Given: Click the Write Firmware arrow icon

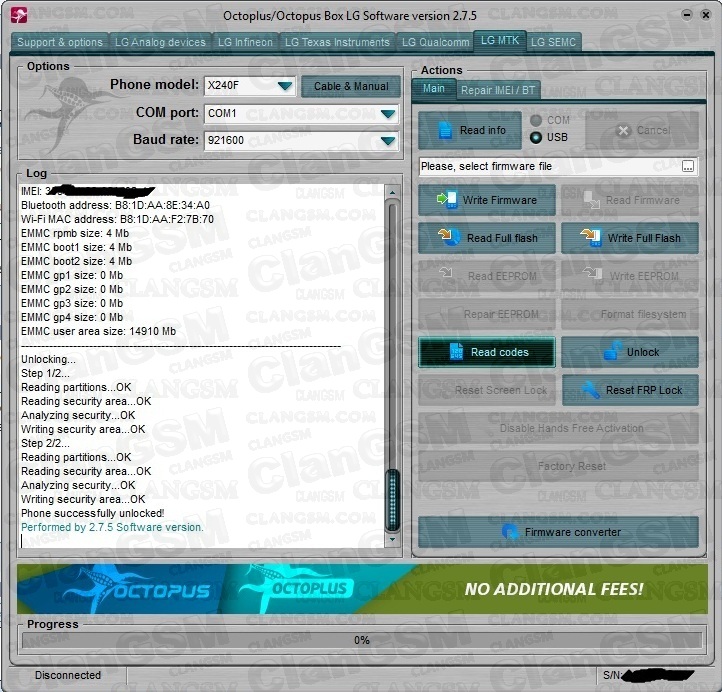Looking at the screenshot, I should coord(446,199).
